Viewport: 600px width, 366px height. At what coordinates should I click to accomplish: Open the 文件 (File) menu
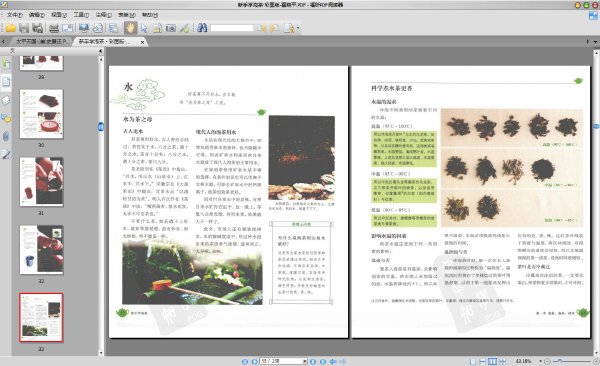point(14,15)
